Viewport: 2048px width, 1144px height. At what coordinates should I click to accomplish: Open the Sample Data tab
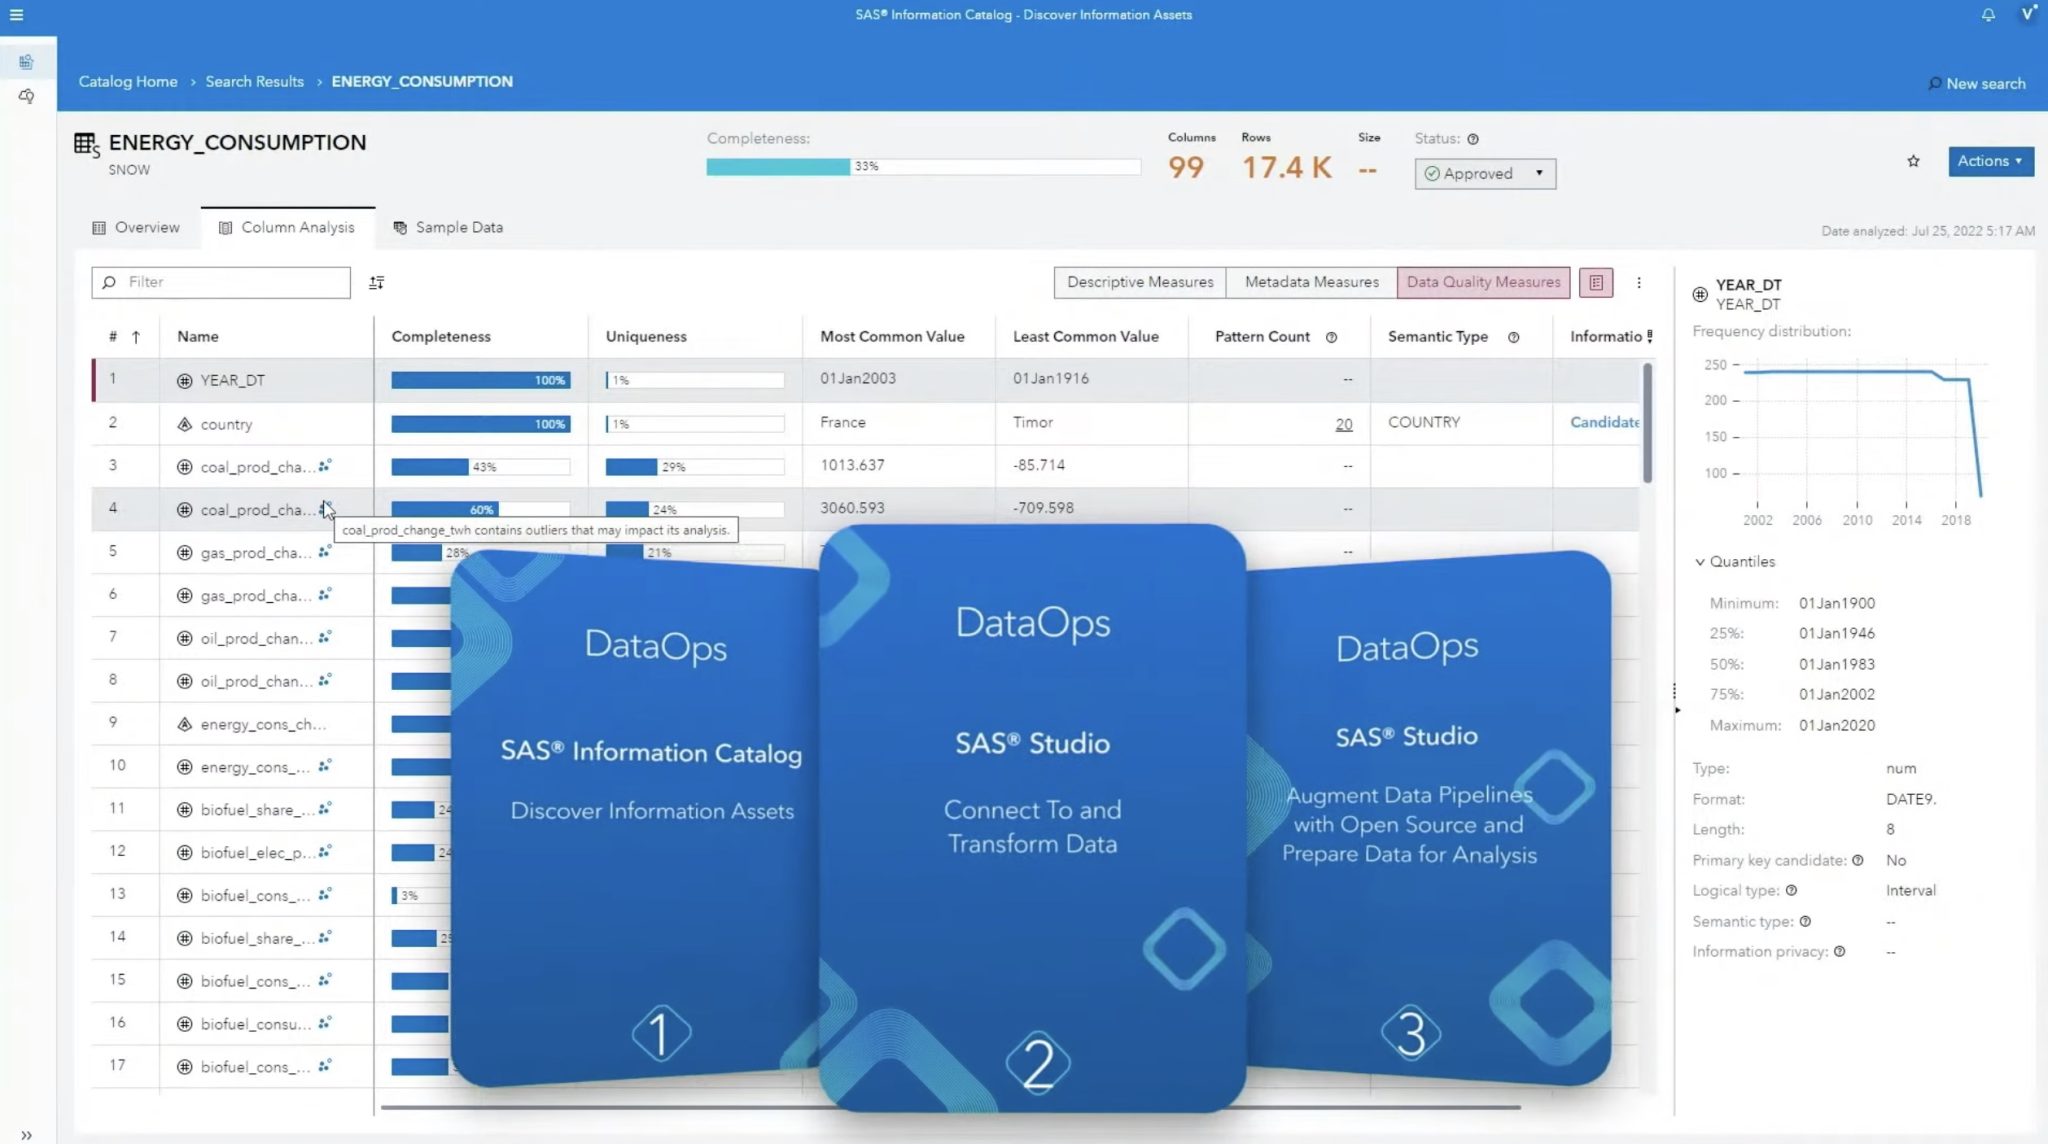point(448,227)
